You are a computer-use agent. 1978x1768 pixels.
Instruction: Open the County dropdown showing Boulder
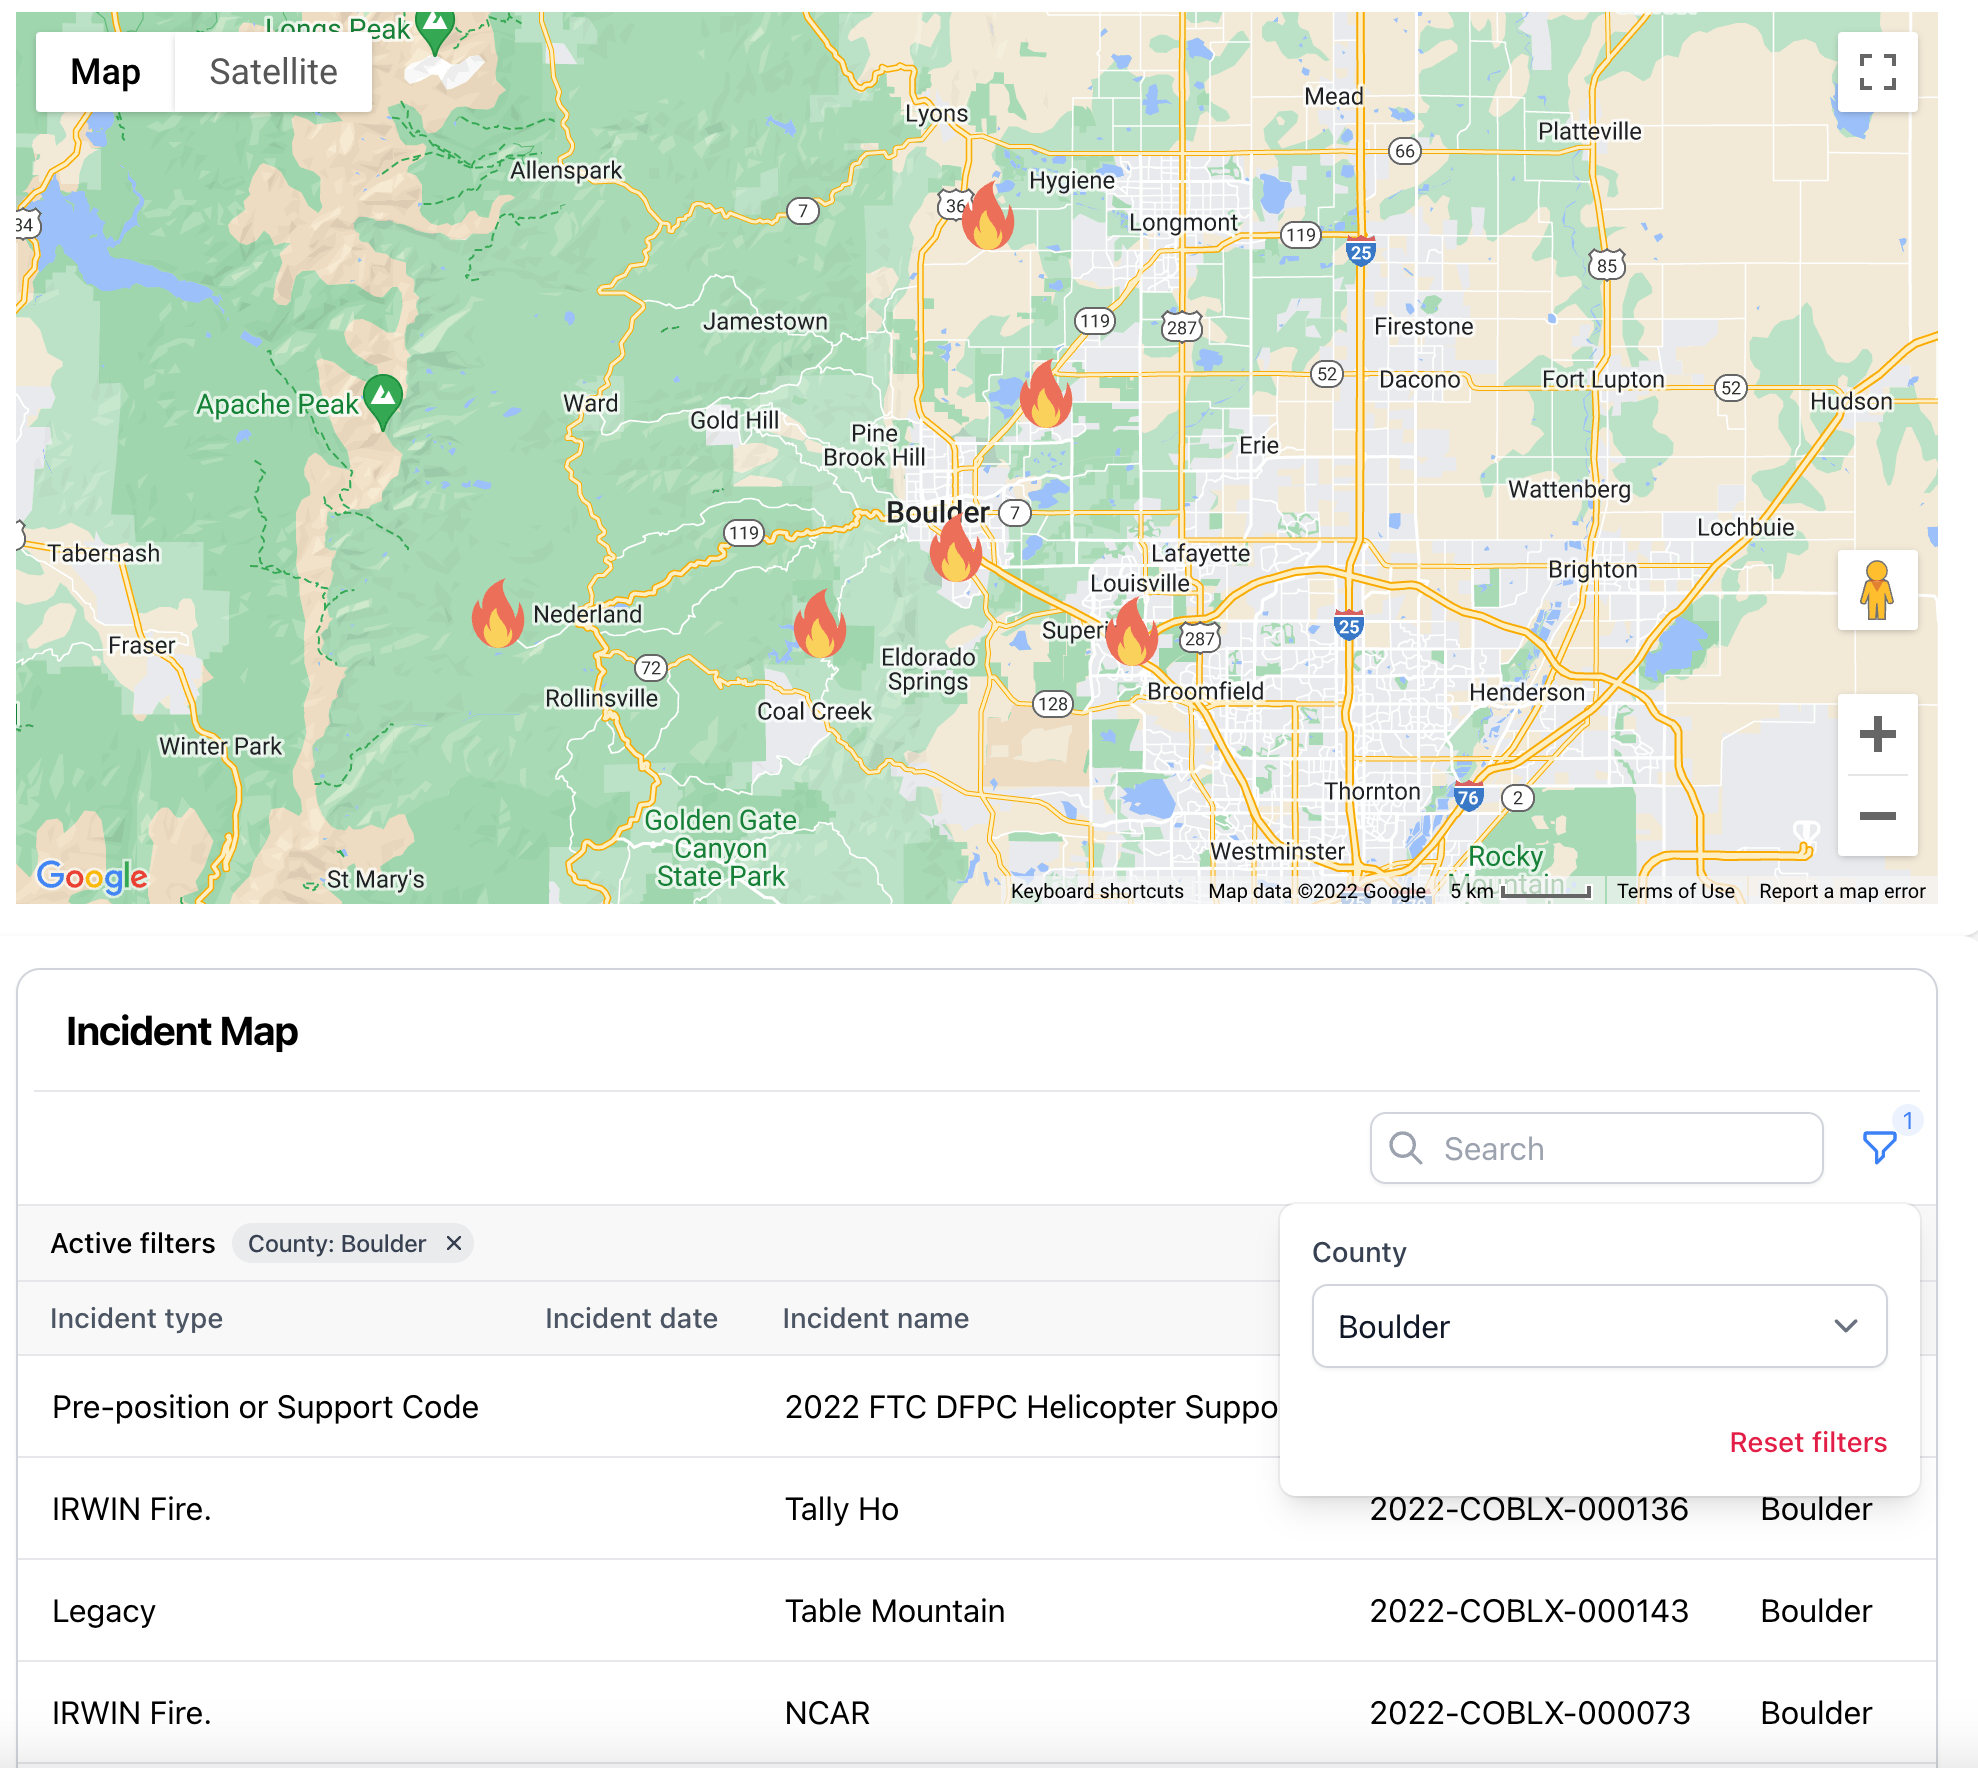(1598, 1326)
